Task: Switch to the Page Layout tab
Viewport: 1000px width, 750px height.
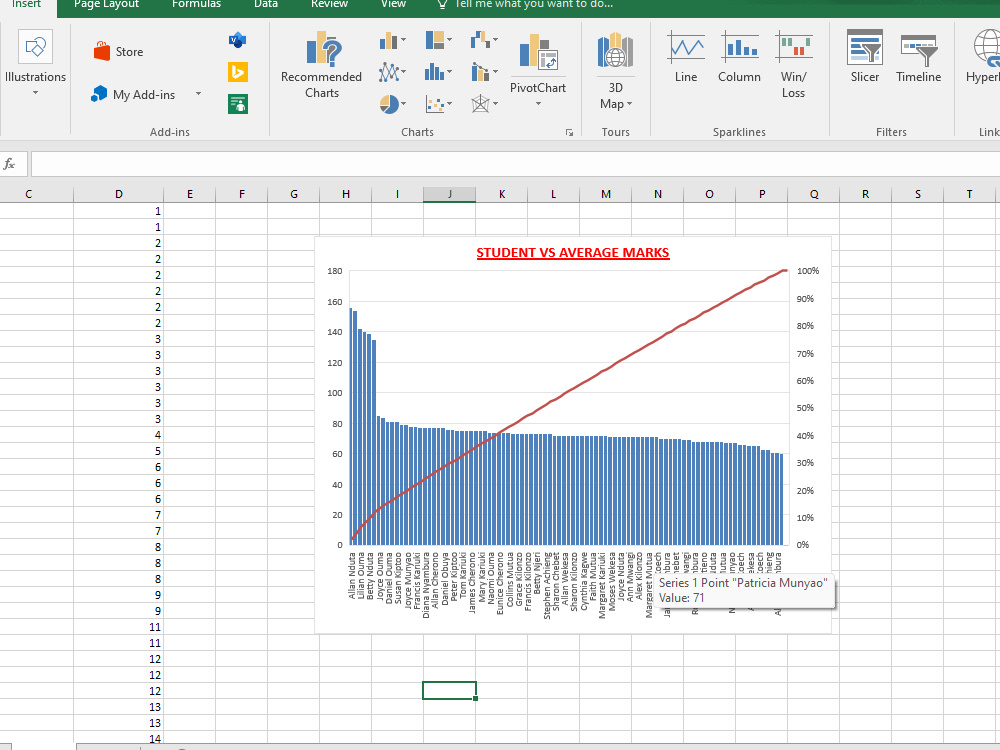Action: tap(106, 4)
